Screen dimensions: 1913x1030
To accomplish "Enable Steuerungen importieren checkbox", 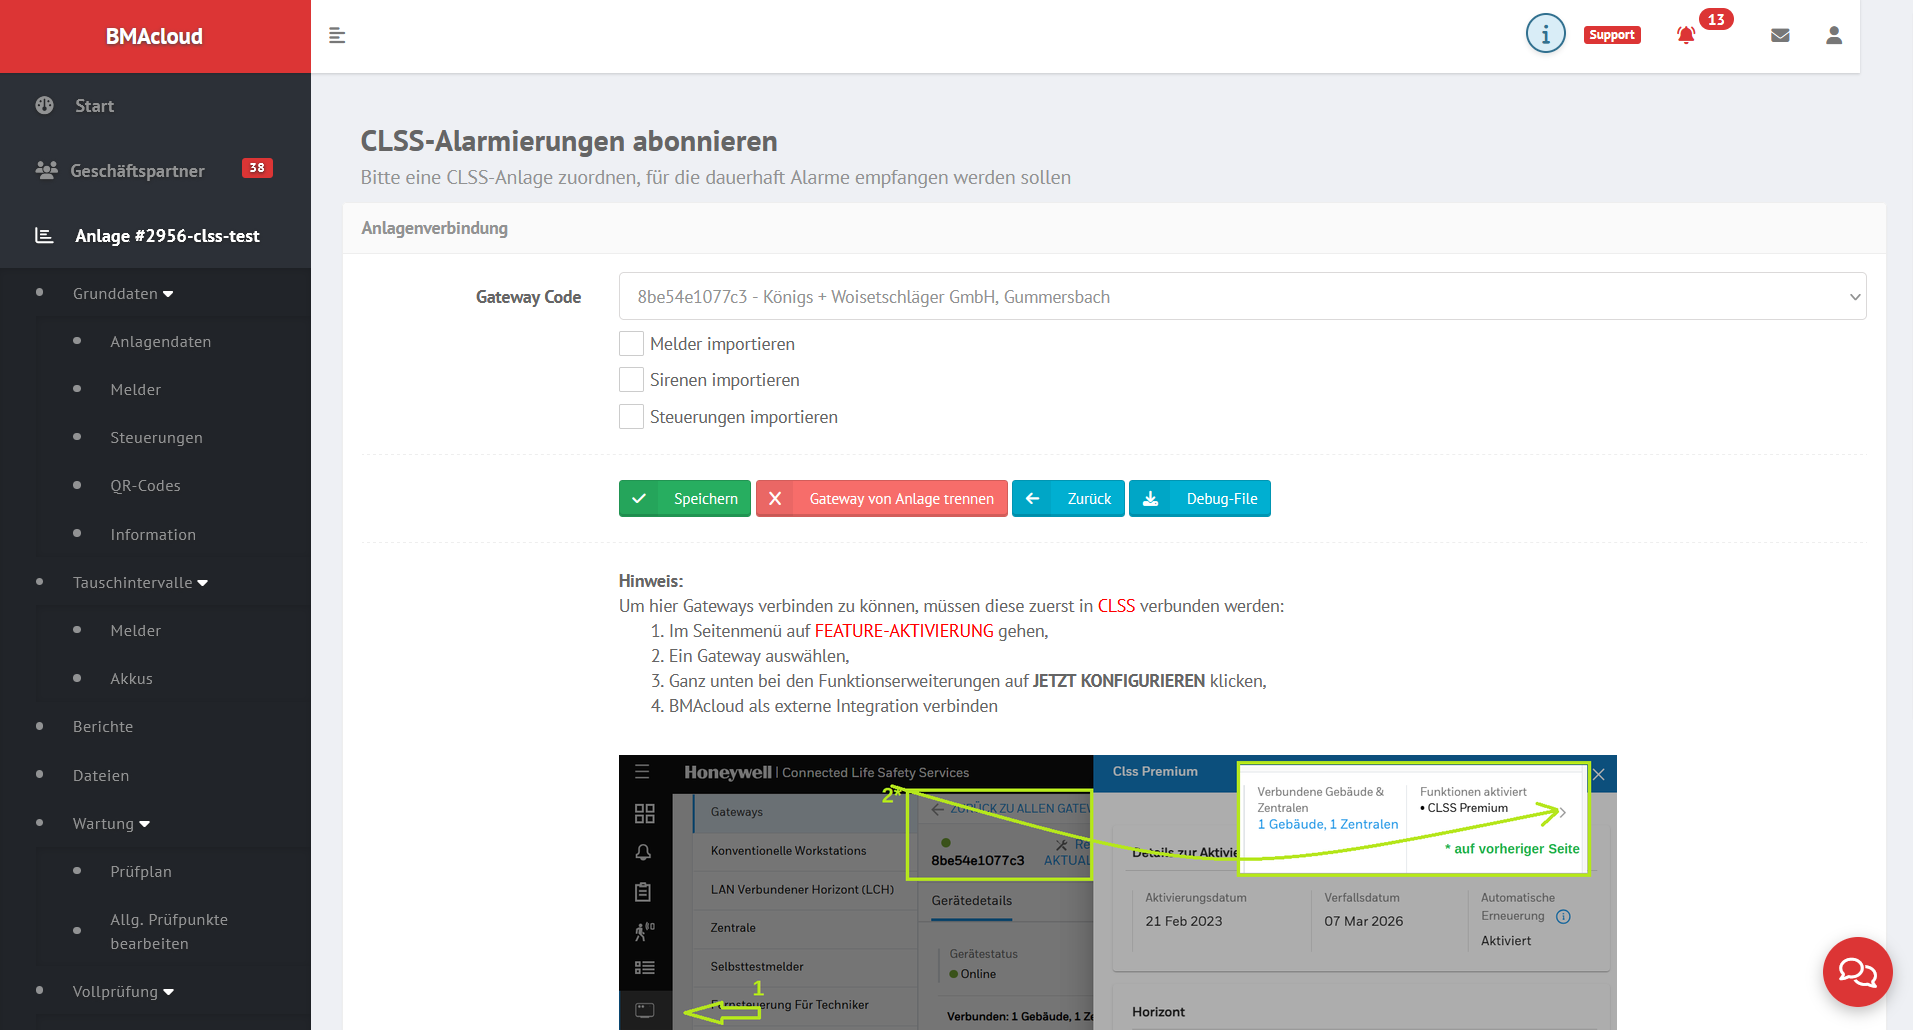I will [x=631, y=417].
